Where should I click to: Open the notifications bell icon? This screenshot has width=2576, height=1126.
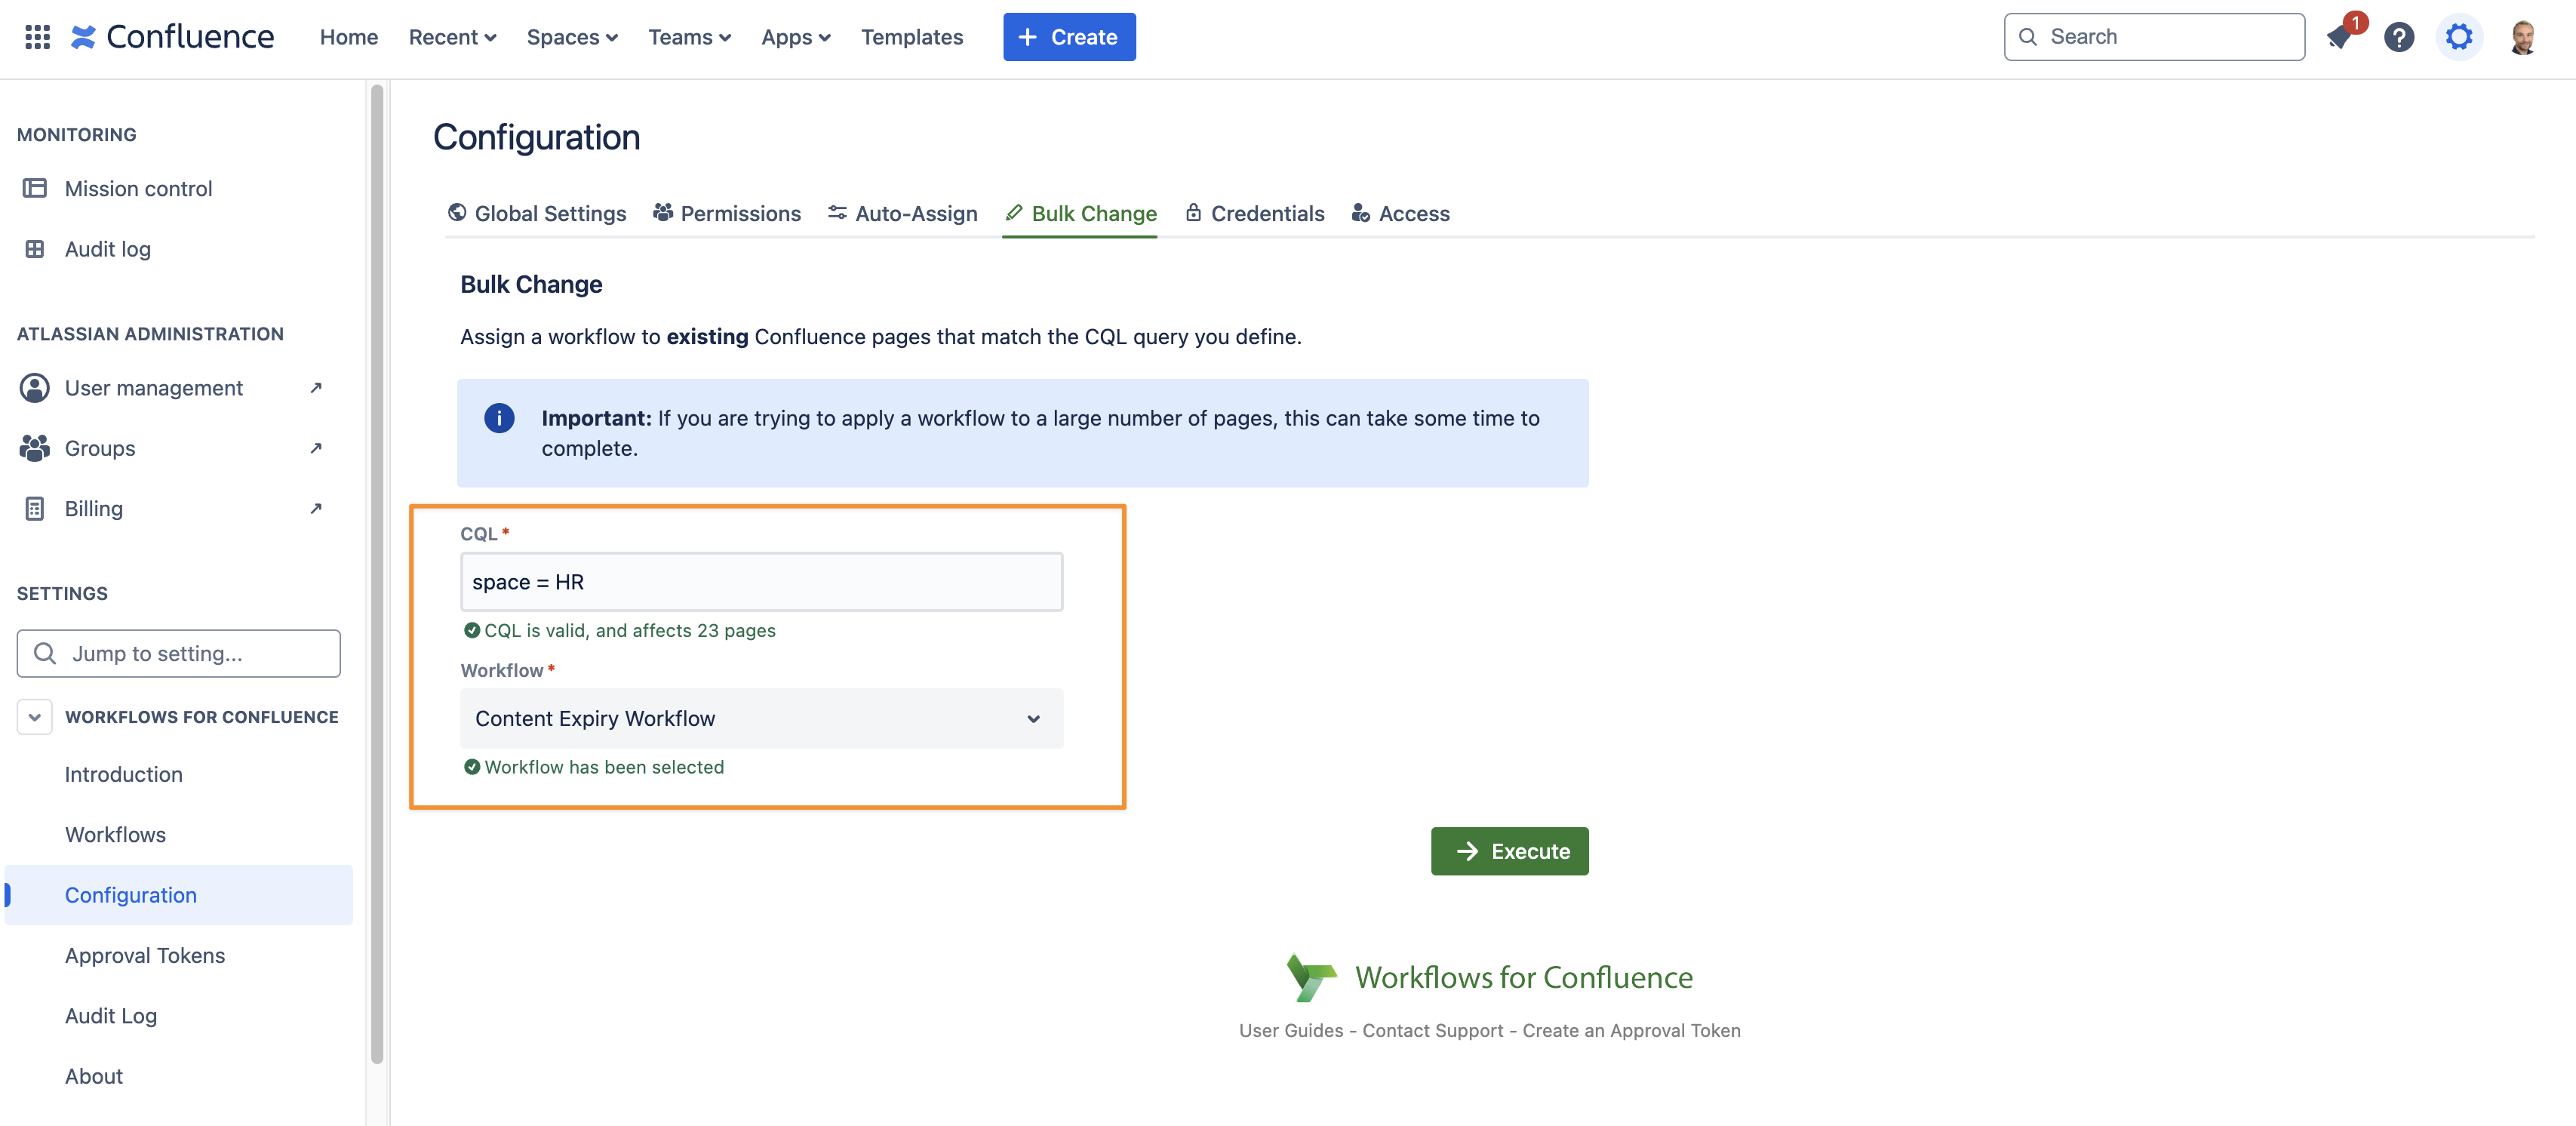coord(2340,37)
